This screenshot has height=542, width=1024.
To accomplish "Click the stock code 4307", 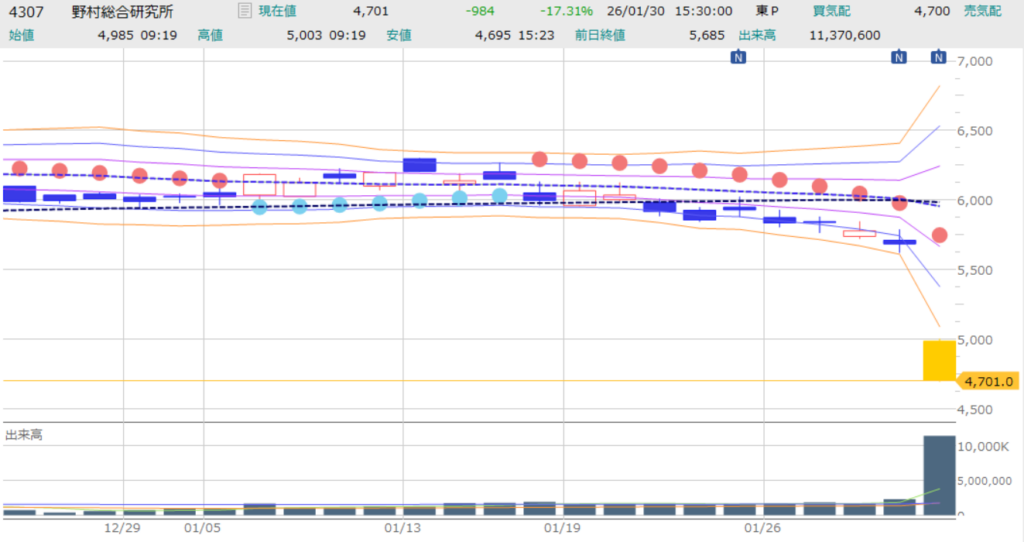I will tap(23, 12).
